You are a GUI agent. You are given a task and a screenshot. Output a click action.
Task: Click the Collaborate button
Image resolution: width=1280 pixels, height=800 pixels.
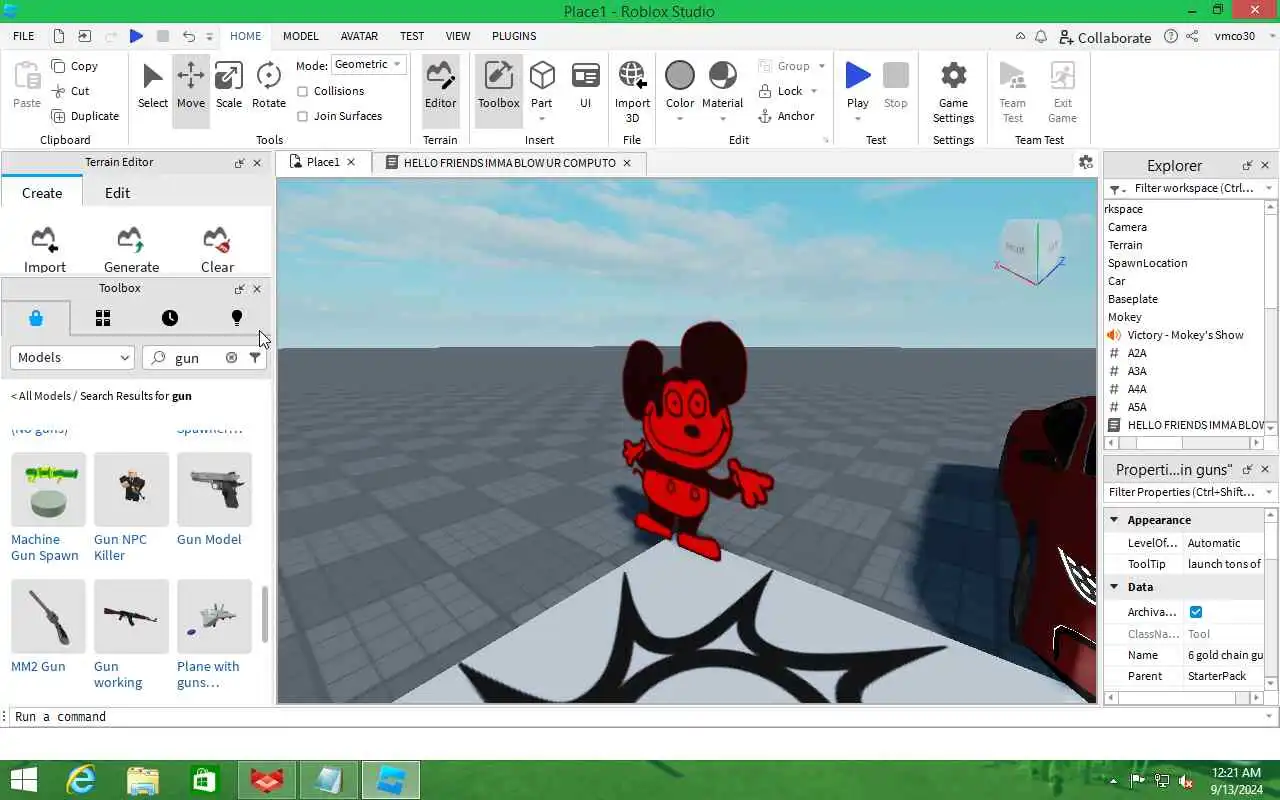[1105, 37]
